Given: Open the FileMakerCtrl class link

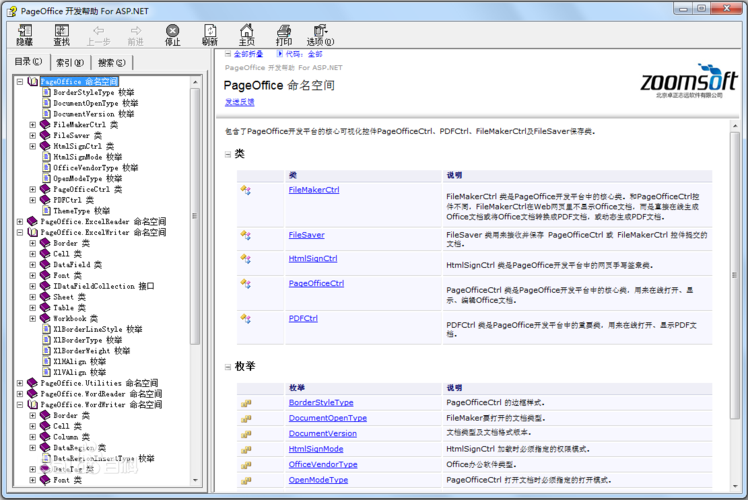Looking at the screenshot, I should [x=314, y=190].
